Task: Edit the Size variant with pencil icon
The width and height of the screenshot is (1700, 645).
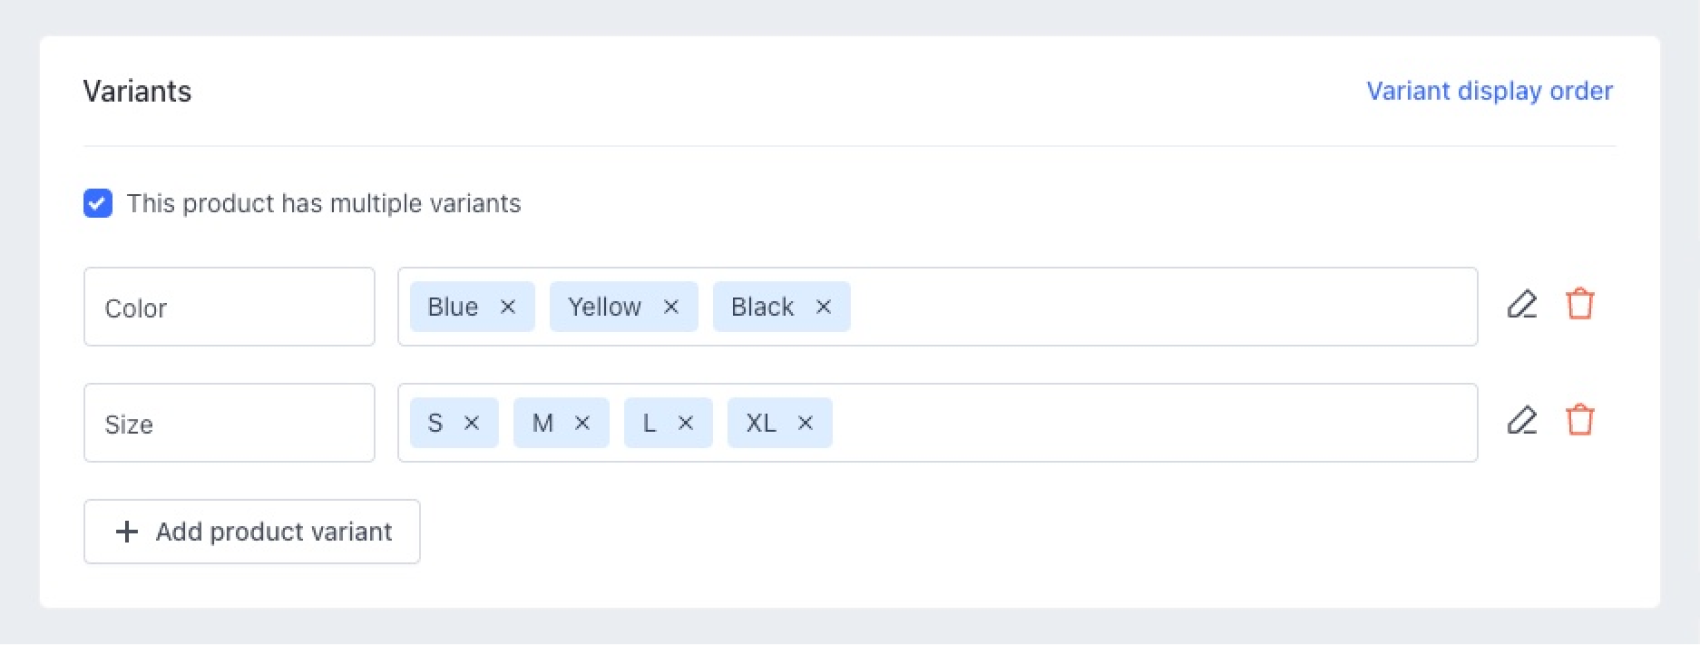Action: click(x=1521, y=420)
